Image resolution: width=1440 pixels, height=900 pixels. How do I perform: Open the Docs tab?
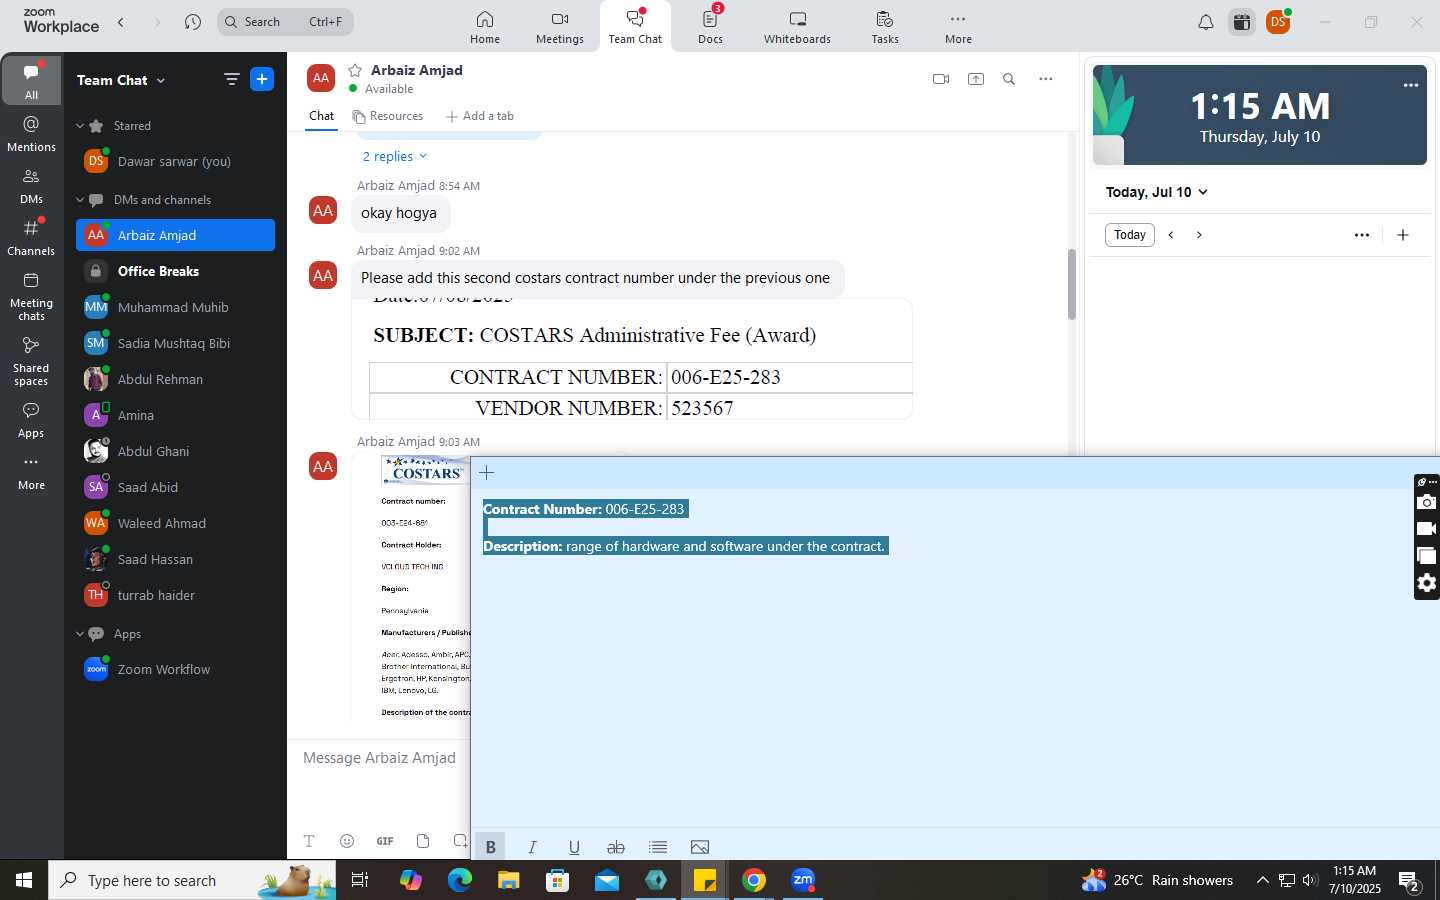(710, 27)
